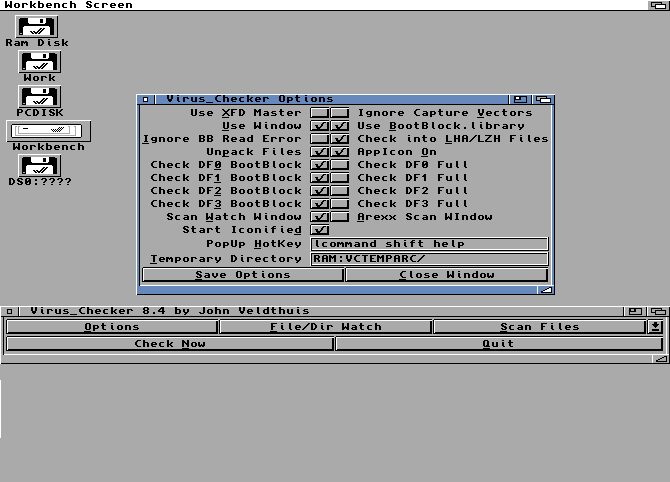The width and height of the screenshot is (670, 482).
Task: Toggle Use Window checkbox
Action: pyautogui.click(x=320, y=126)
